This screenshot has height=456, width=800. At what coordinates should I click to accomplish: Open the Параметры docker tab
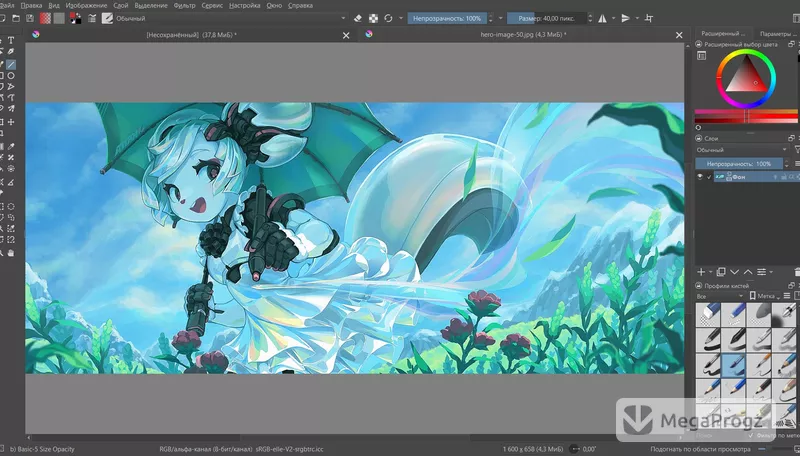[x=778, y=34]
